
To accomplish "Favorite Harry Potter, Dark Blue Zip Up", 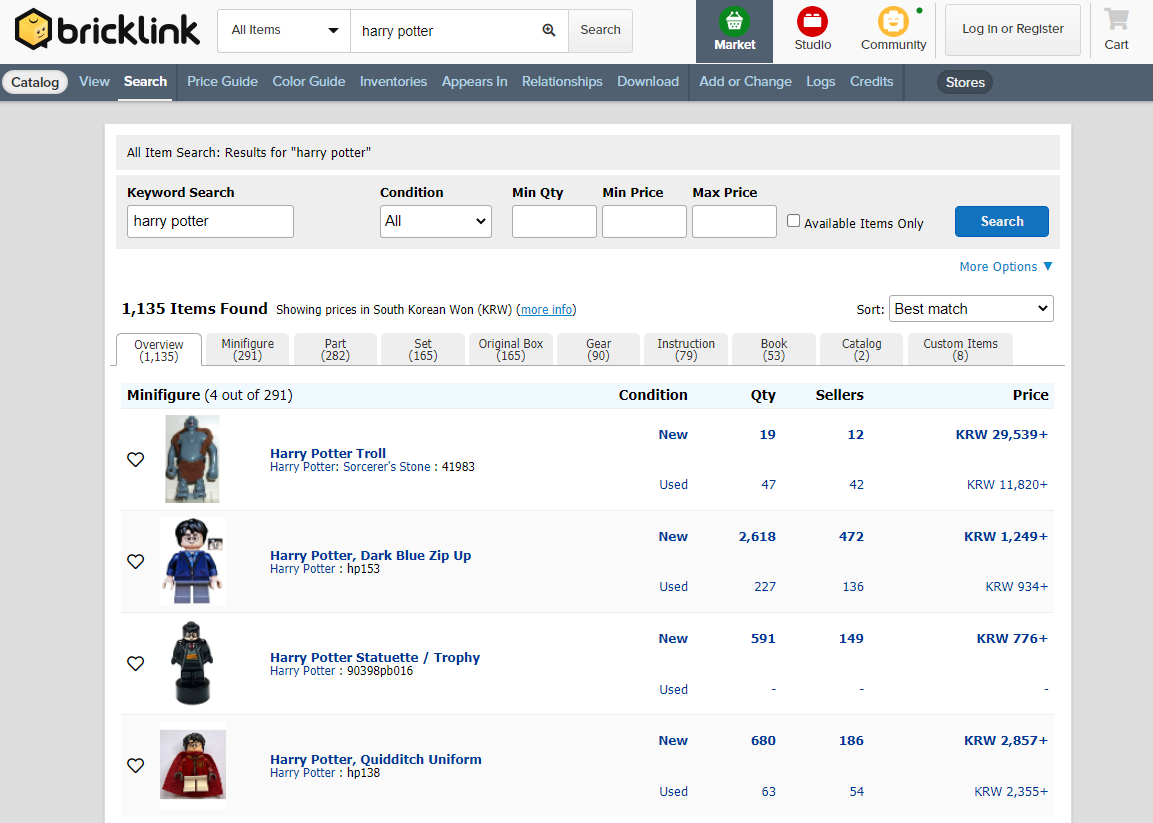I will pos(135,562).
